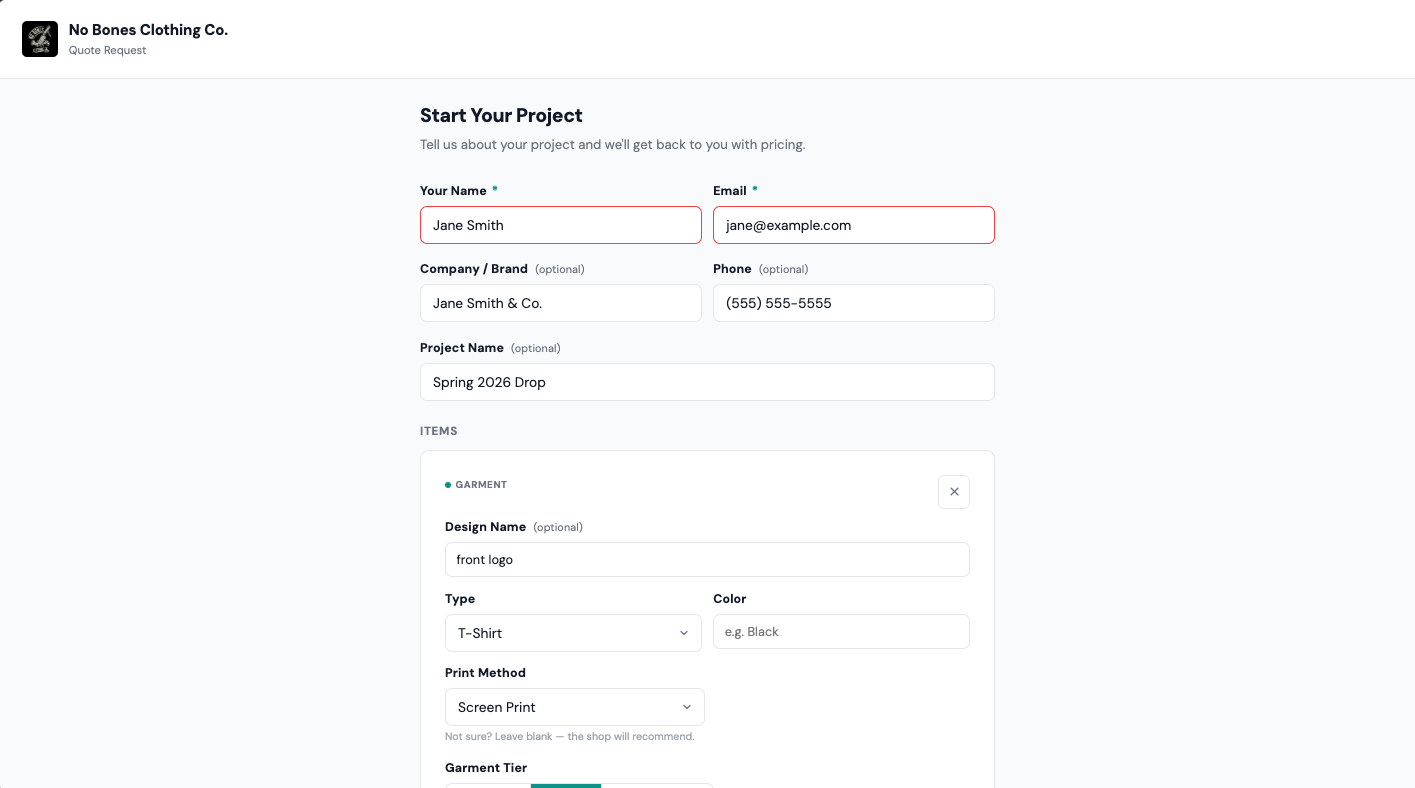Click the green dot beside GARMENT label
The width and height of the screenshot is (1415, 788).
pyautogui.click(x=448, y=485)
